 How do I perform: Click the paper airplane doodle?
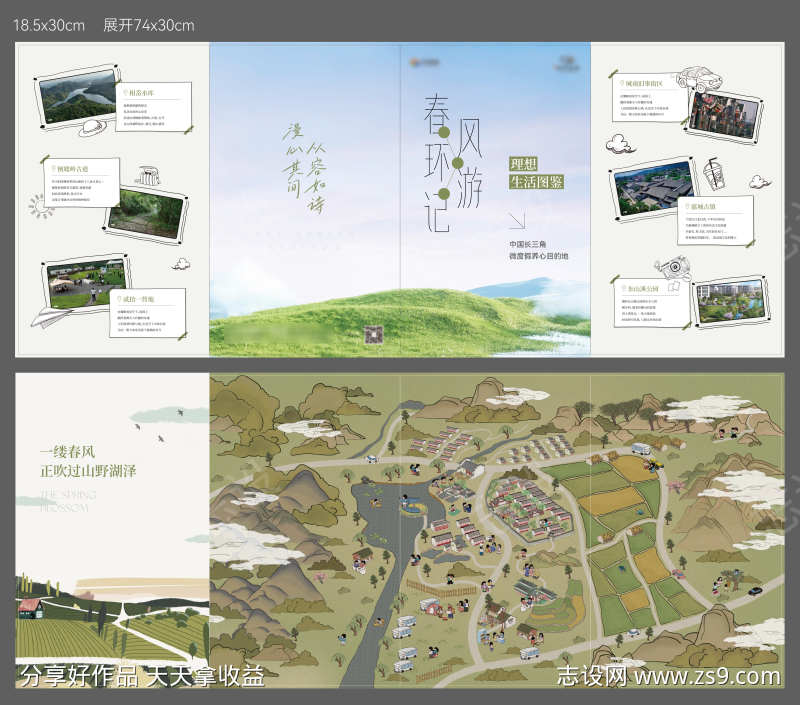pyautogui.click(x=47, y=315)
